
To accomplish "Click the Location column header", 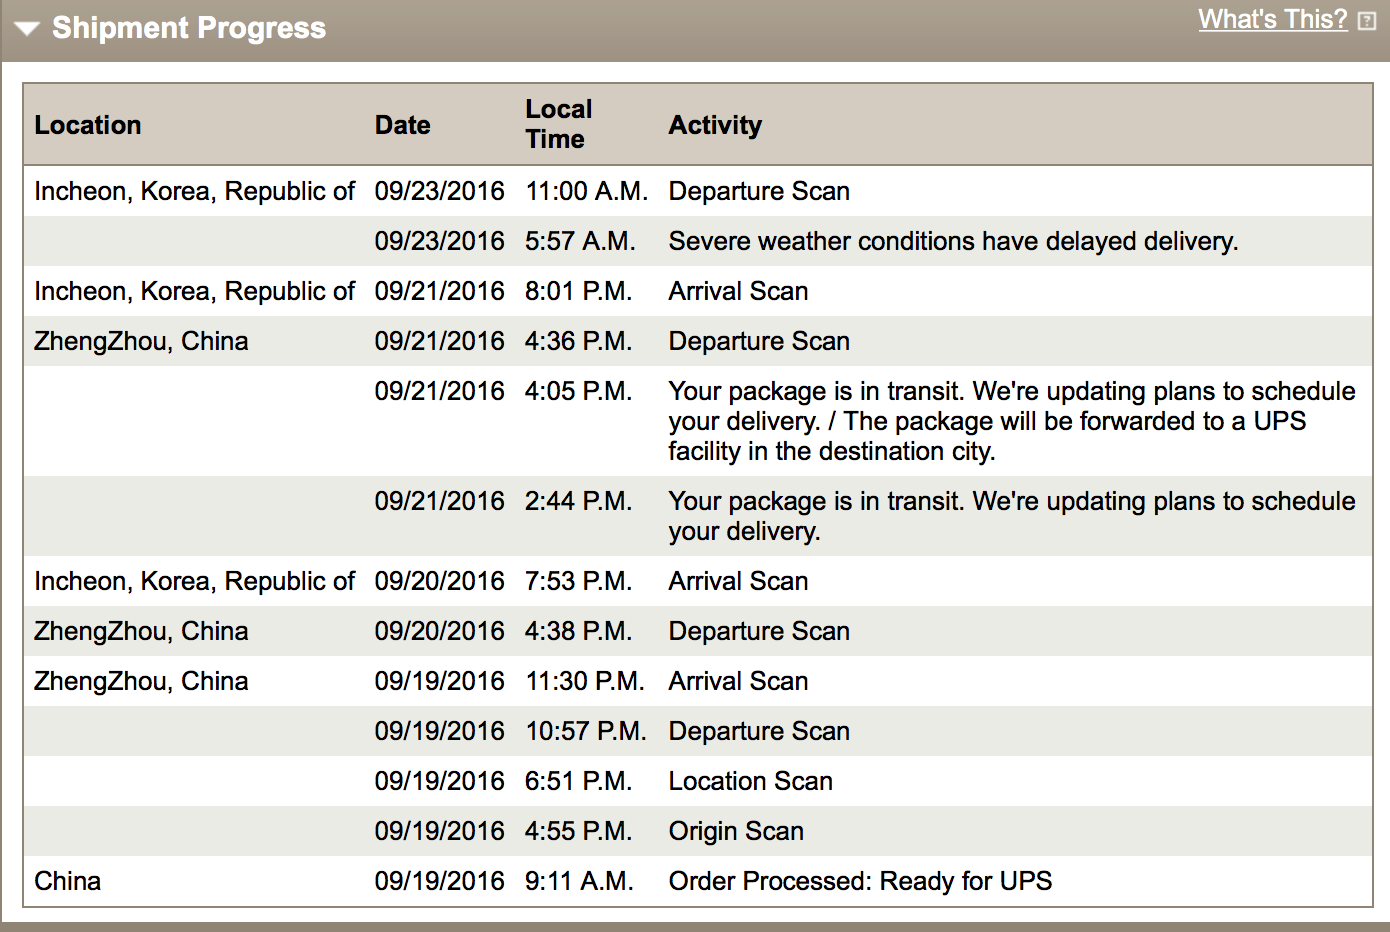I will pos(88,125).
